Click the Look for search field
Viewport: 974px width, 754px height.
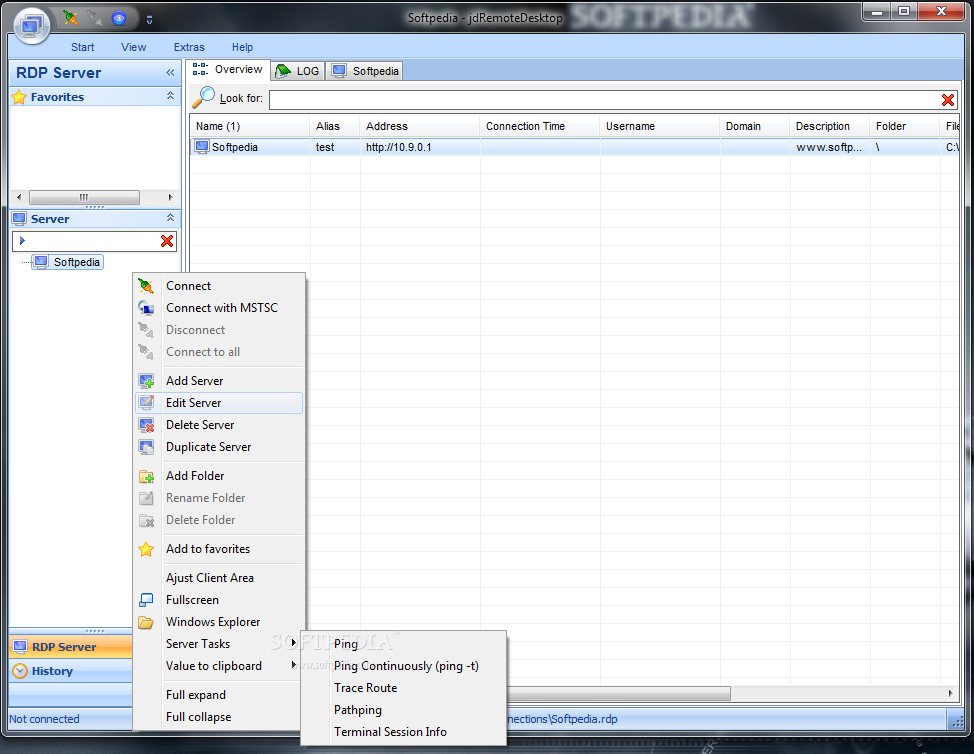pos(604,99)
